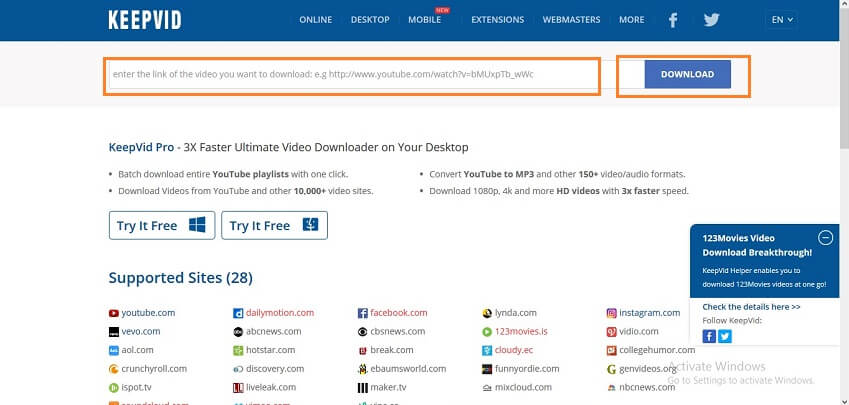Click the DOWNLOAD button
Viewport: 849px width, 405px height.
687,74
